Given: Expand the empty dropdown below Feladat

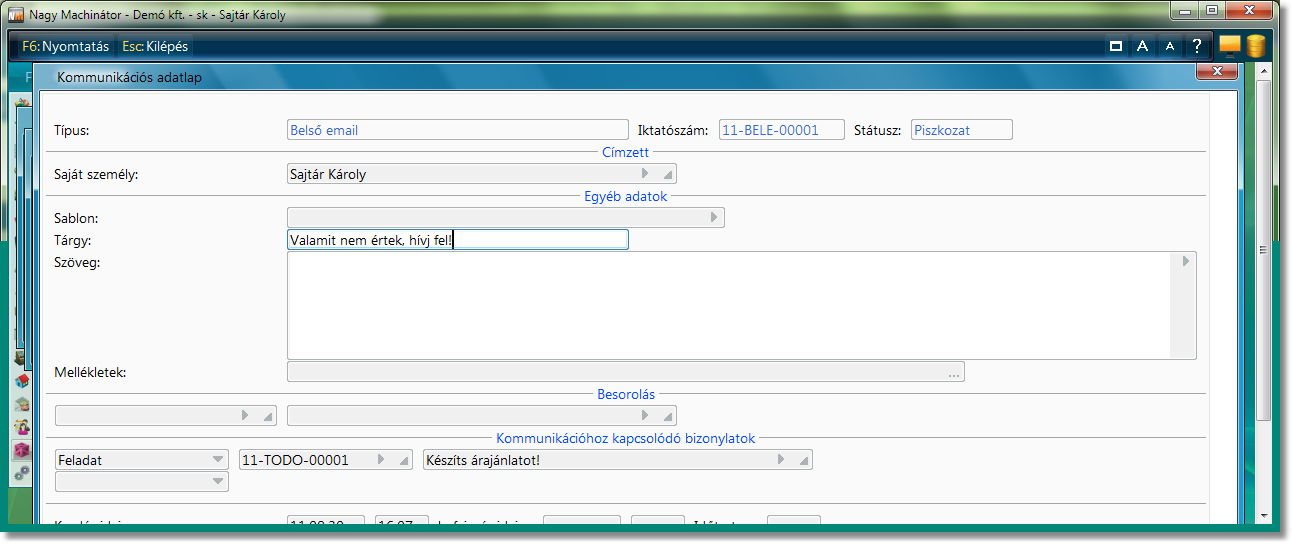Looking at the screenshot, I should [218, 482].
